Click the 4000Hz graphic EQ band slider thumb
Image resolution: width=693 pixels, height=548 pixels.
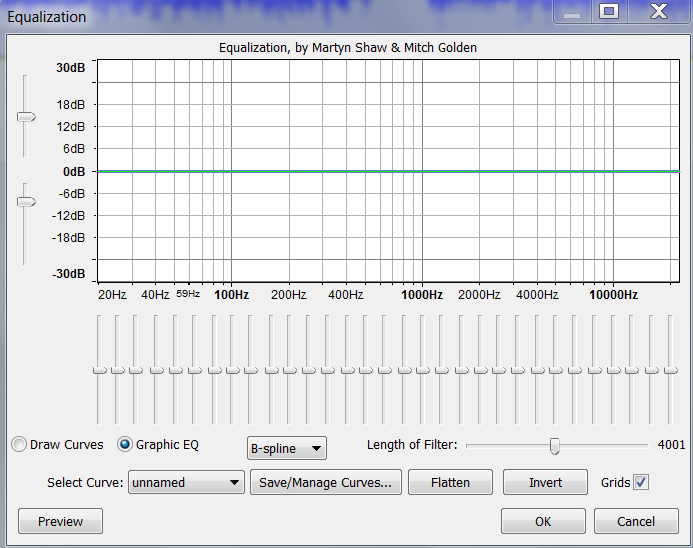[x=537, y=370]
